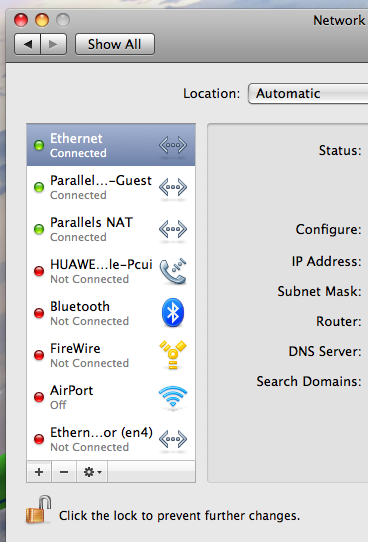368x542 pixels.
Task: Click the Parallels NAT arrows icon
Action: point(173,229)
